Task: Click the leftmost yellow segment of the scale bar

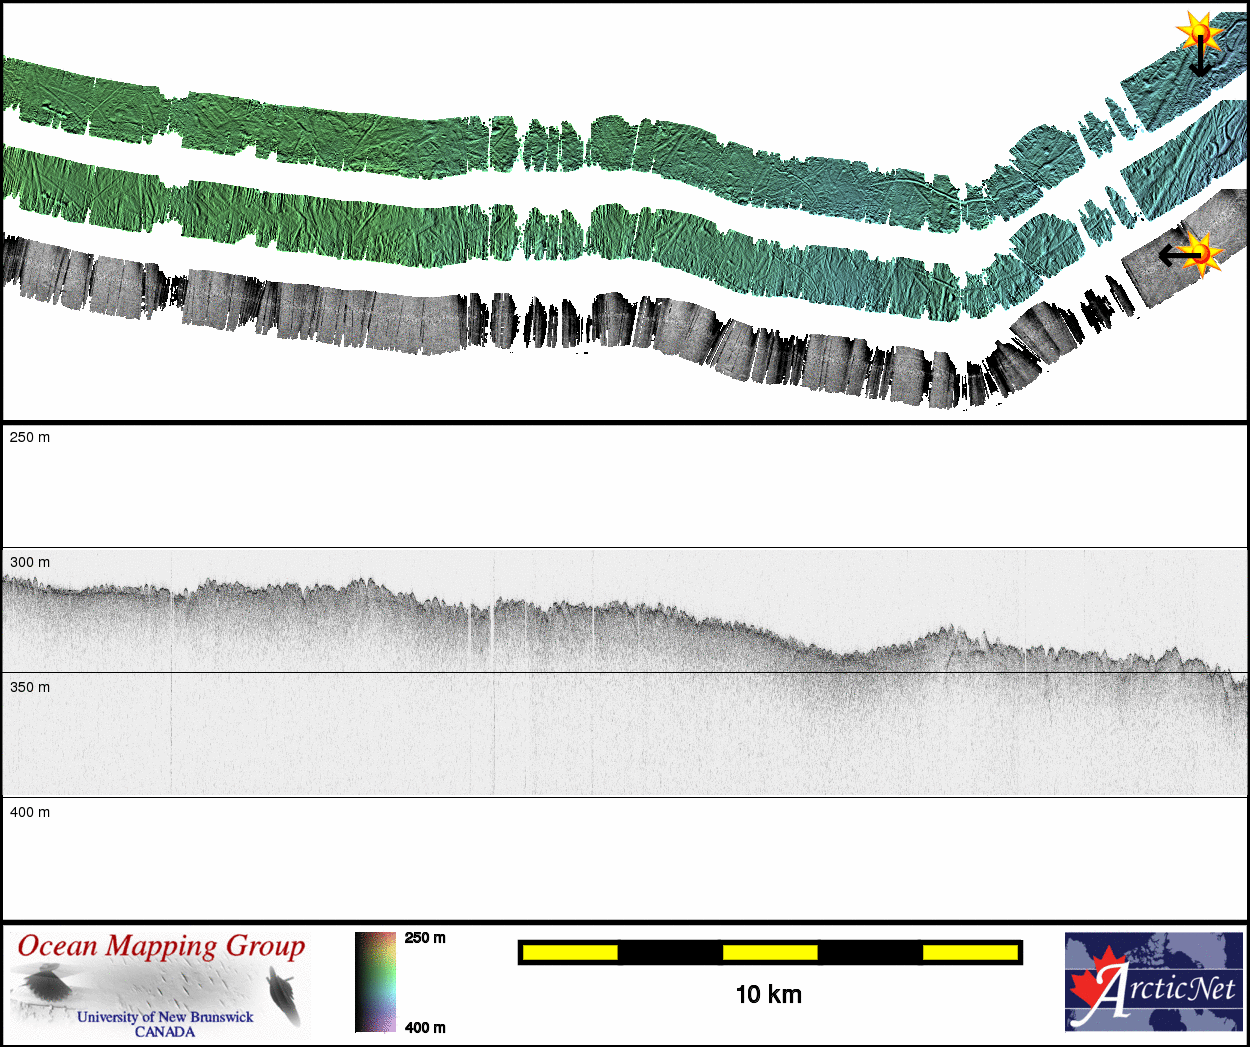Action: [x=570, y=952]
